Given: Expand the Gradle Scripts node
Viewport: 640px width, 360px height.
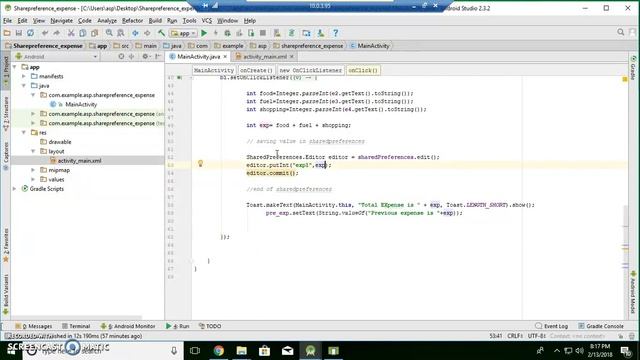Looking at the screenshot, I should (15, 189).
